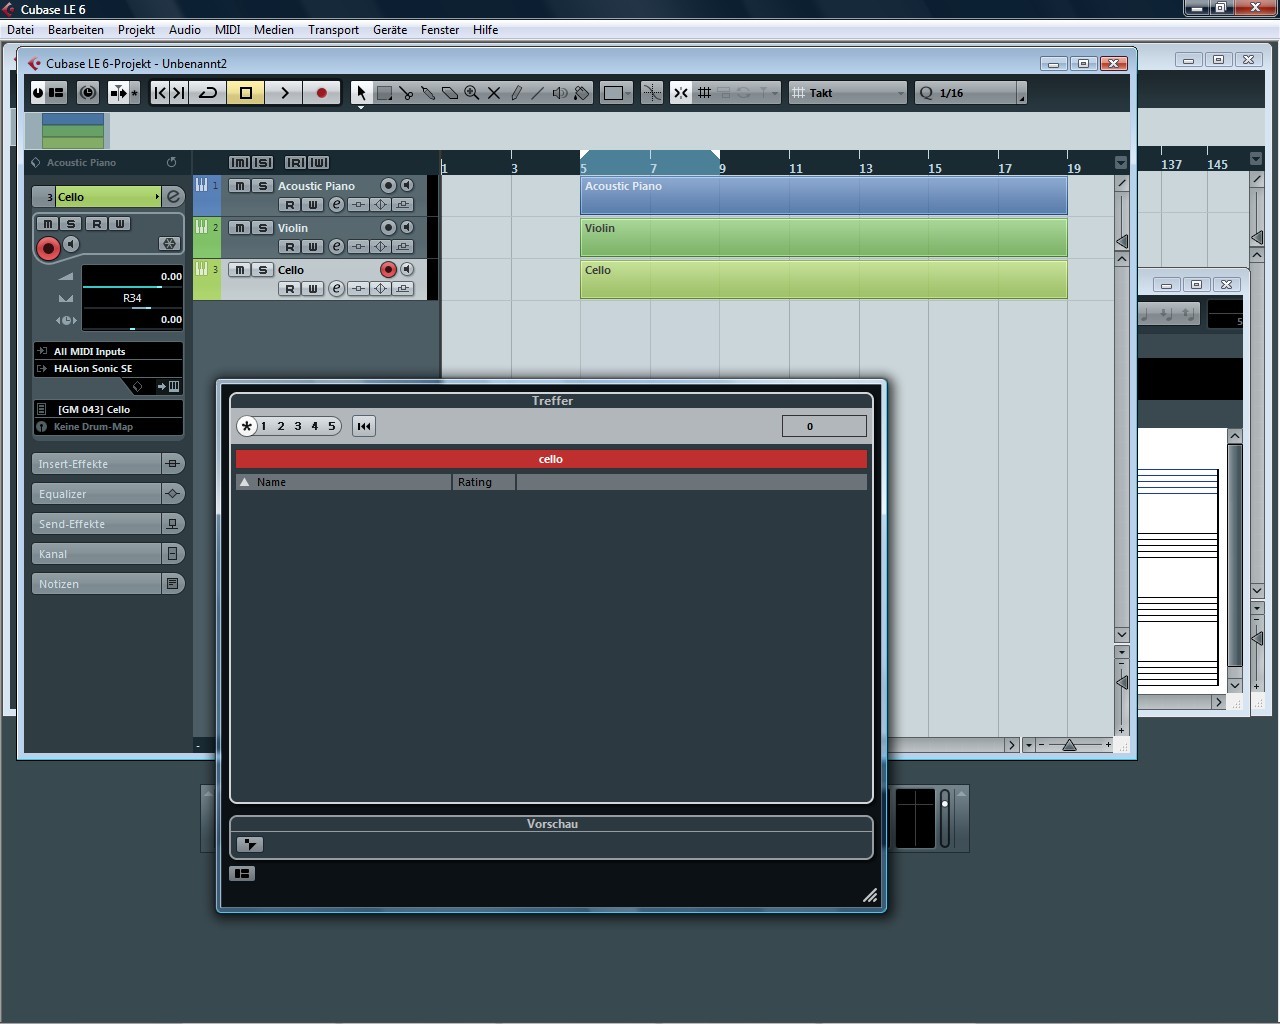Select the Draw pencil tool
This screenshot has height=1024, width=1280.
tap(516, 93)
